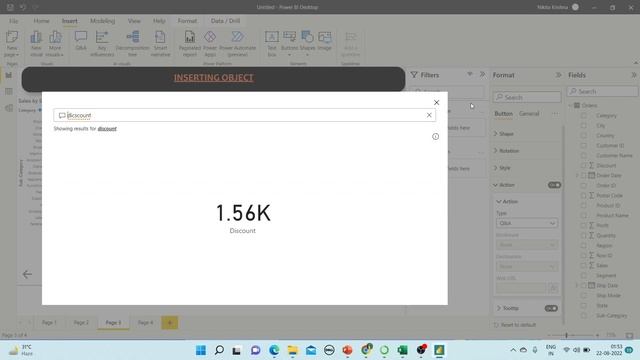Insert the Key influencers visual
Image resolution: width=640 pixels, height=360 pixels.
pyautogui.click(x=102, y=44)
